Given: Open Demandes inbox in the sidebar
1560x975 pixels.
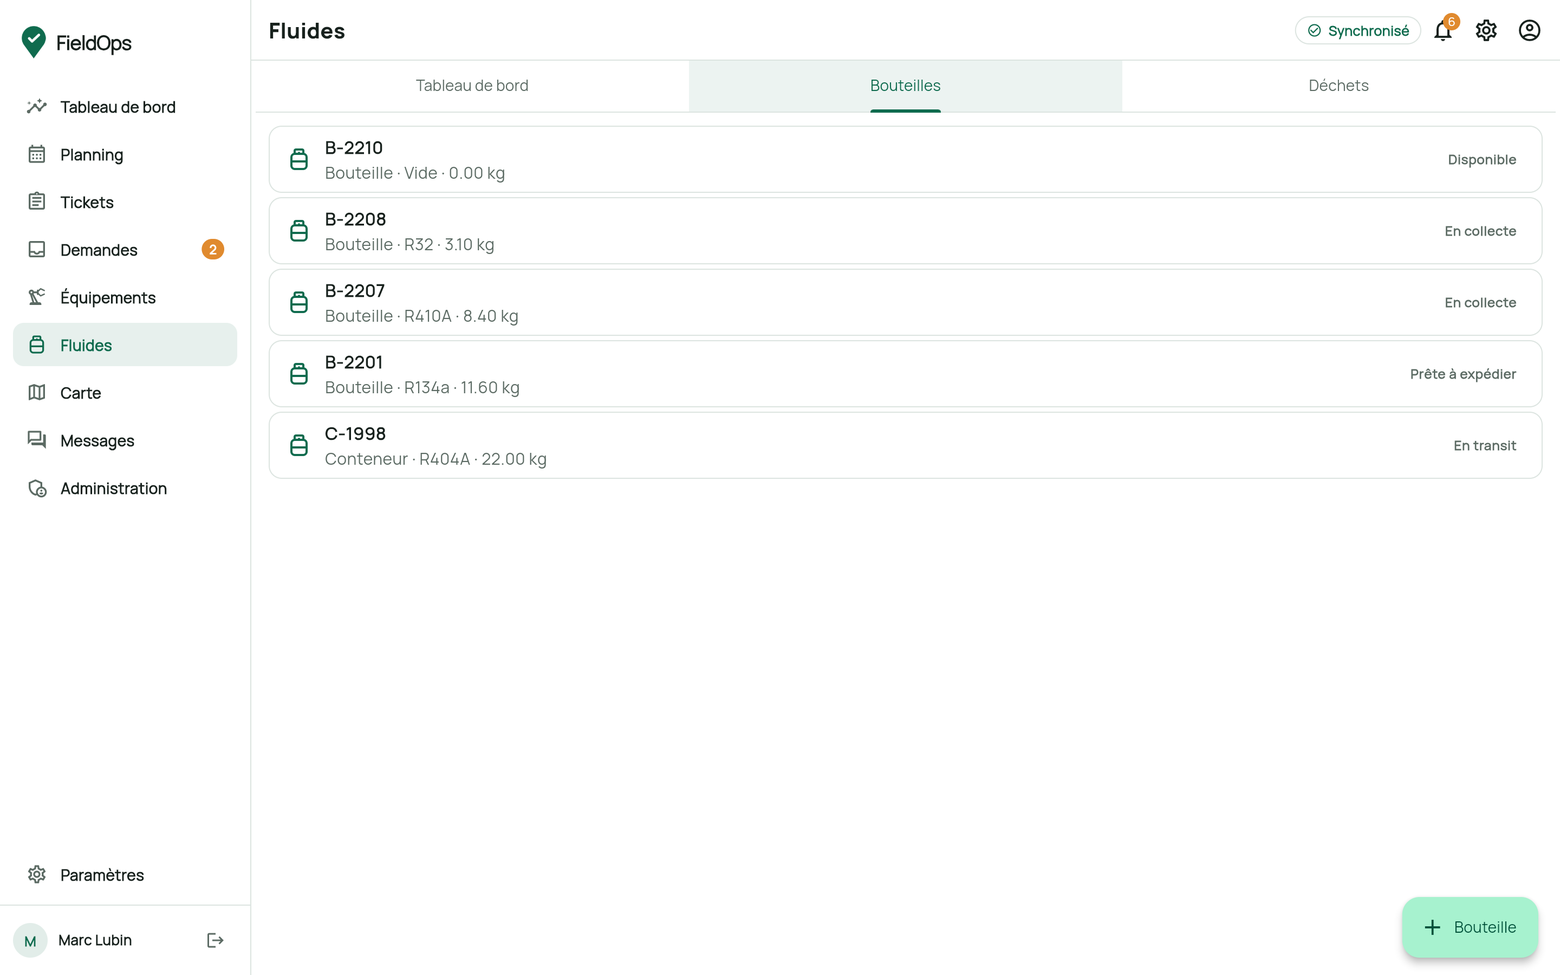Looking at the screenshot, I should click(x=125, y=250).
